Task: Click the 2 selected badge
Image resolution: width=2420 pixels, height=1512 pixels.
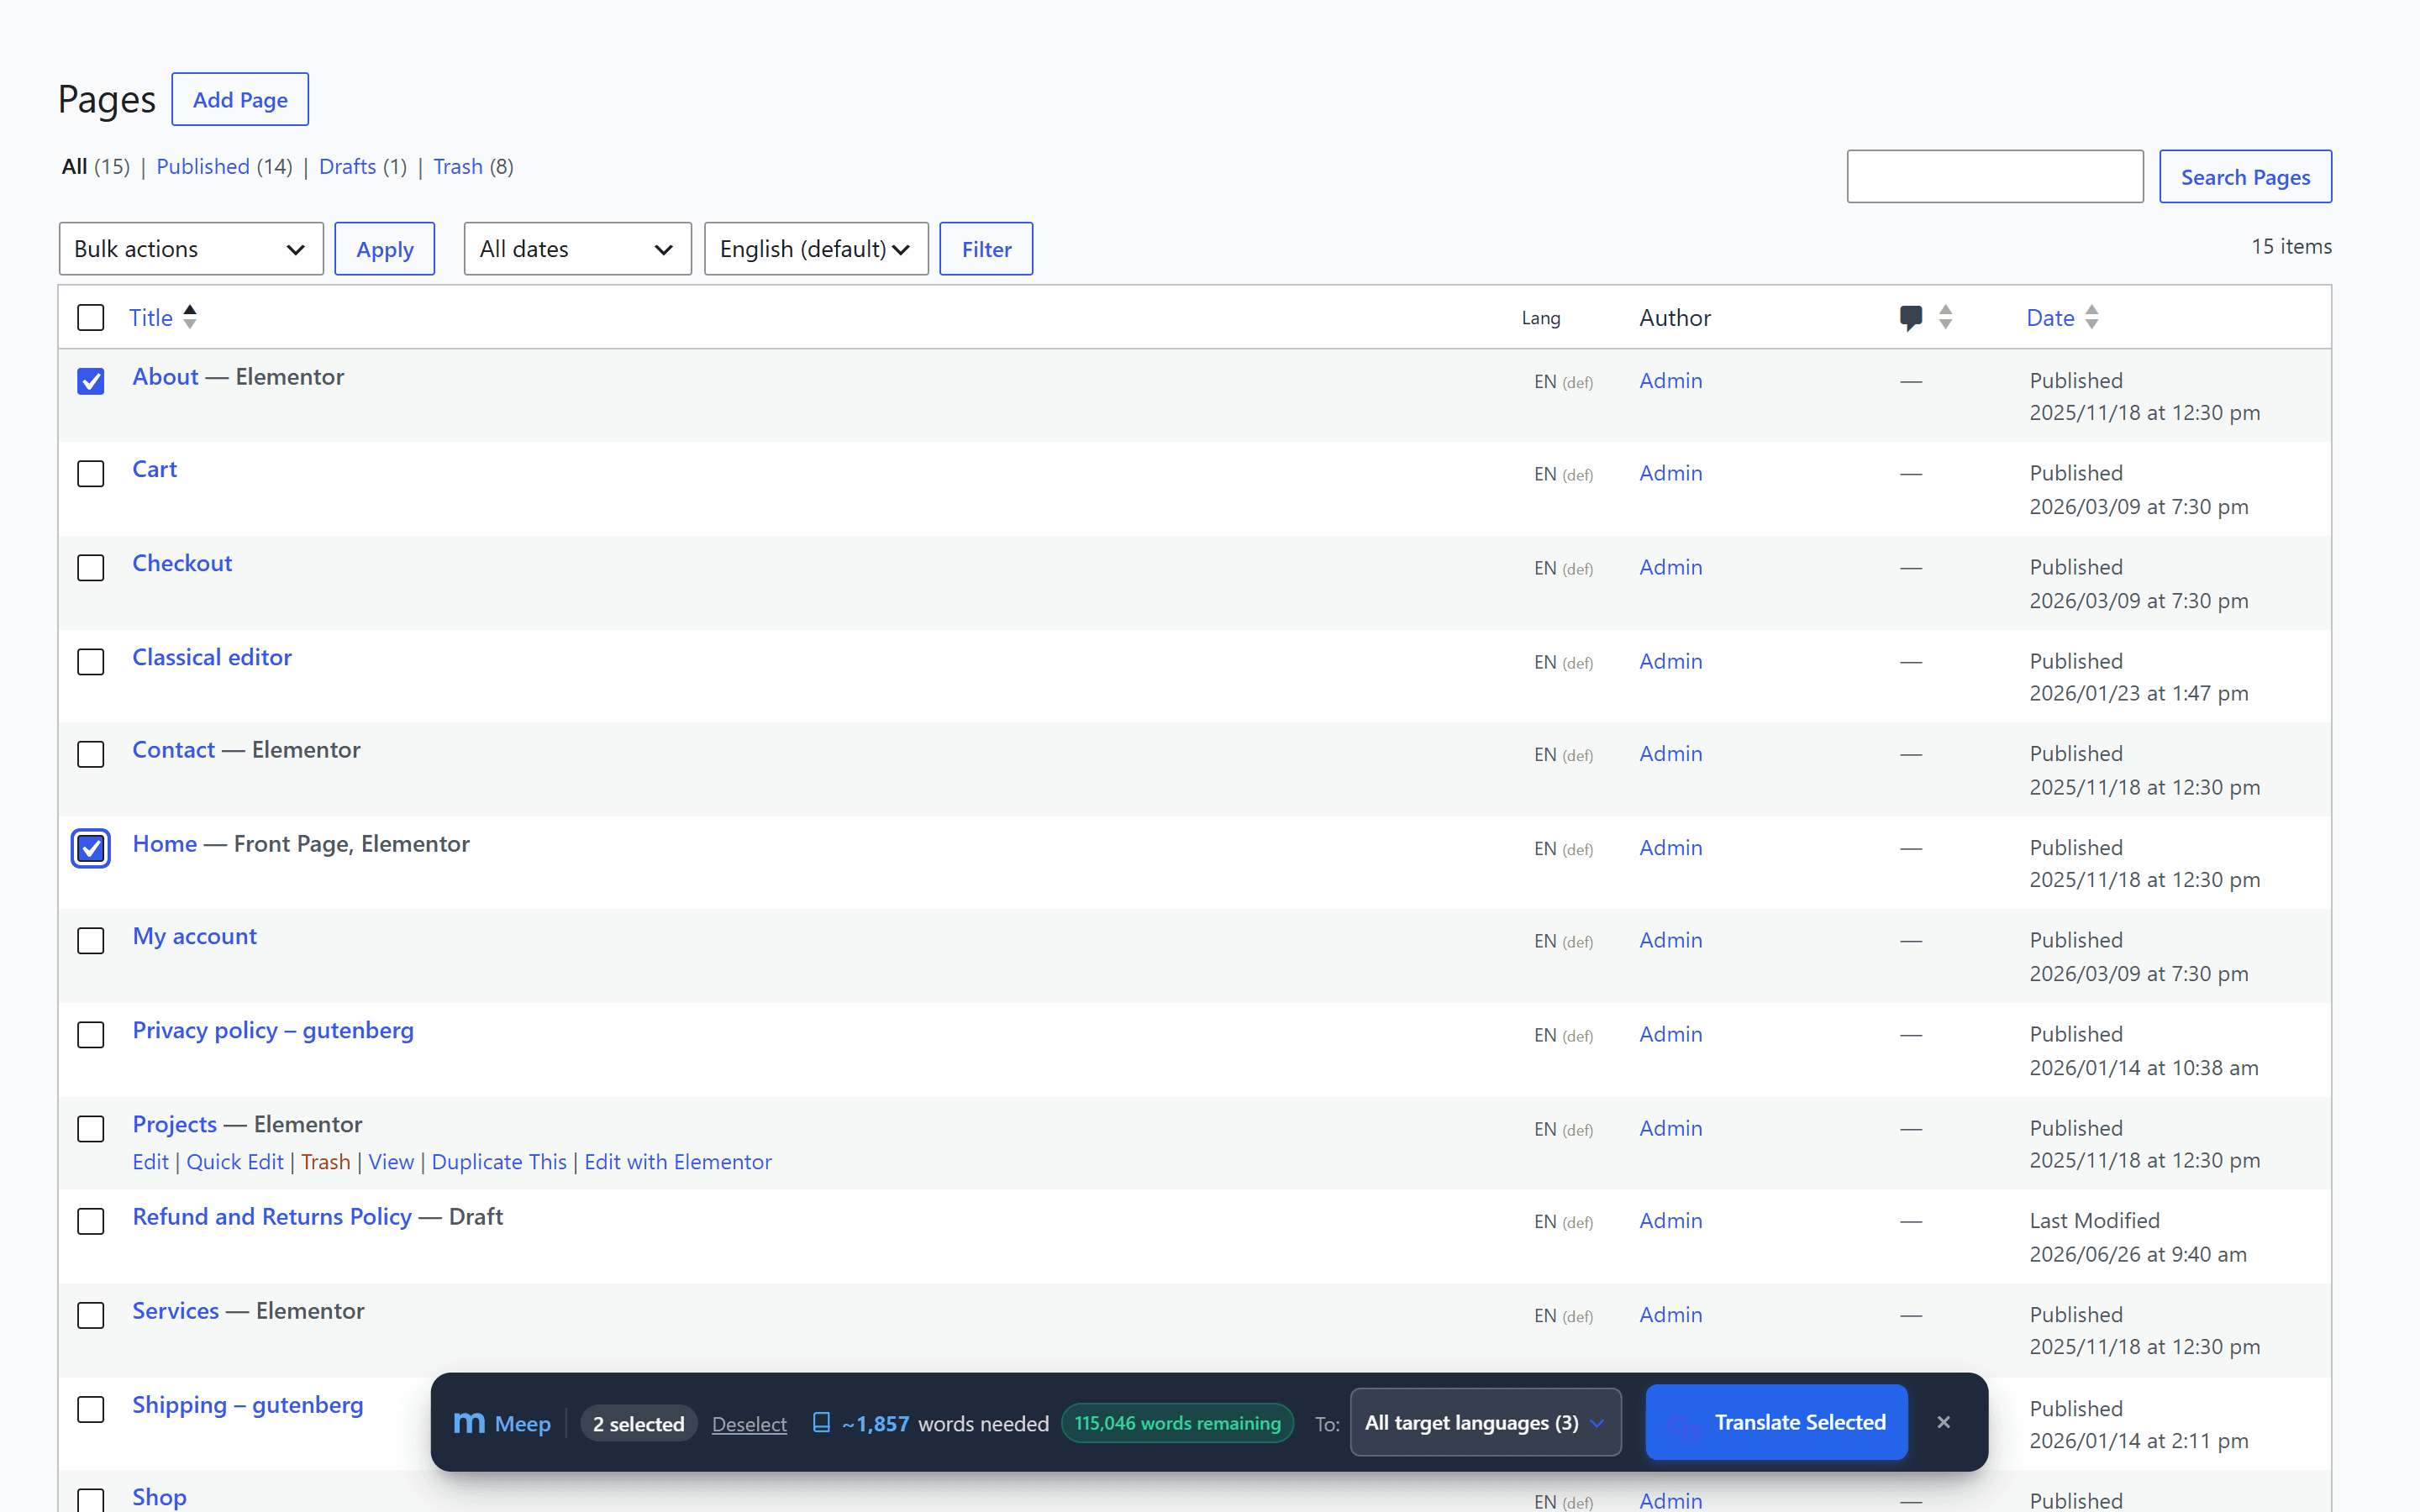Action: point(638,1424)
